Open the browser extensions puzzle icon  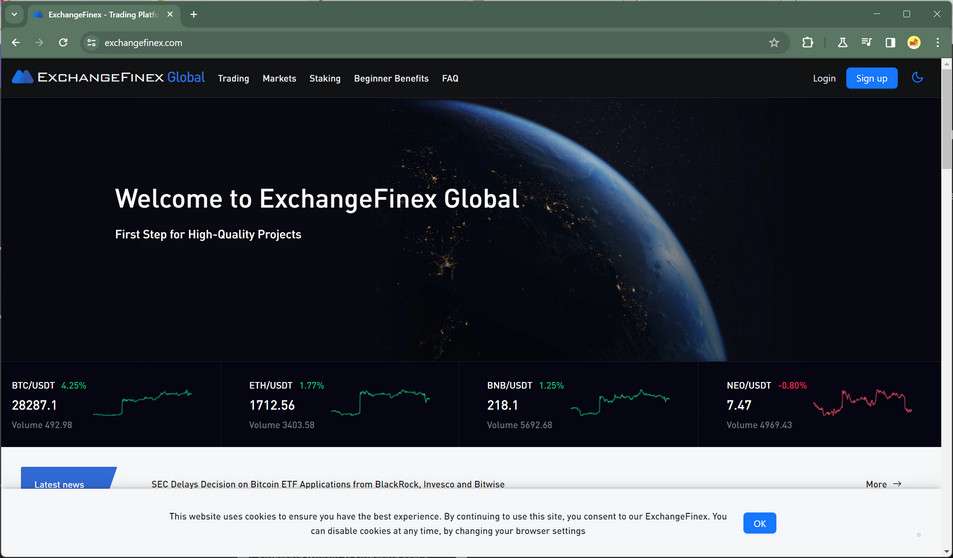pos(808,43)
